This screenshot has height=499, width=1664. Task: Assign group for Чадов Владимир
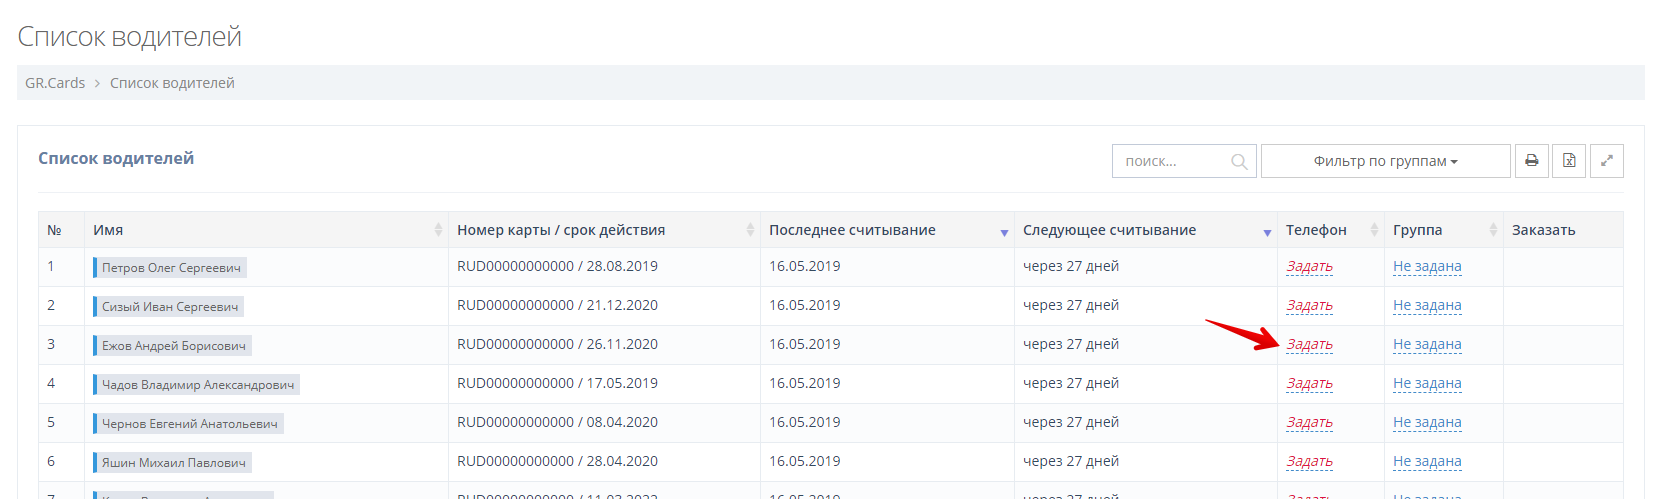point(1427,384)
